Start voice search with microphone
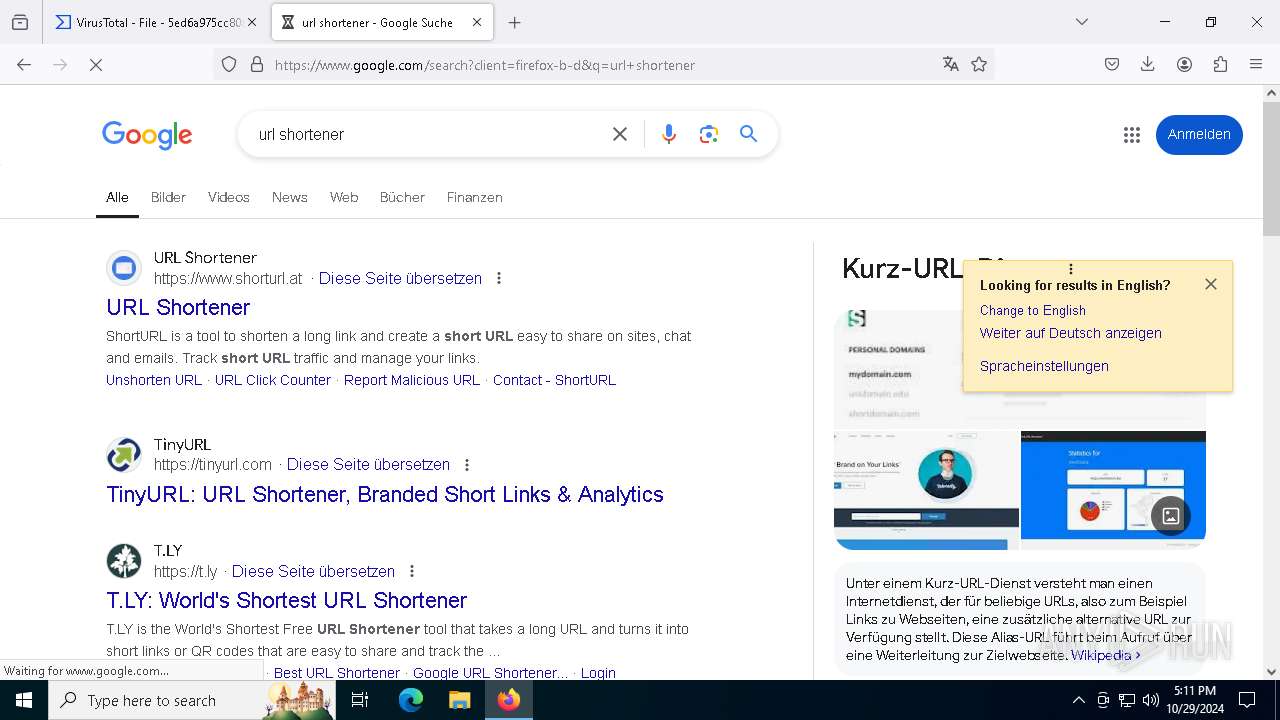The image size is (1280, 720). pyautogui.click(x=669, y=134)
